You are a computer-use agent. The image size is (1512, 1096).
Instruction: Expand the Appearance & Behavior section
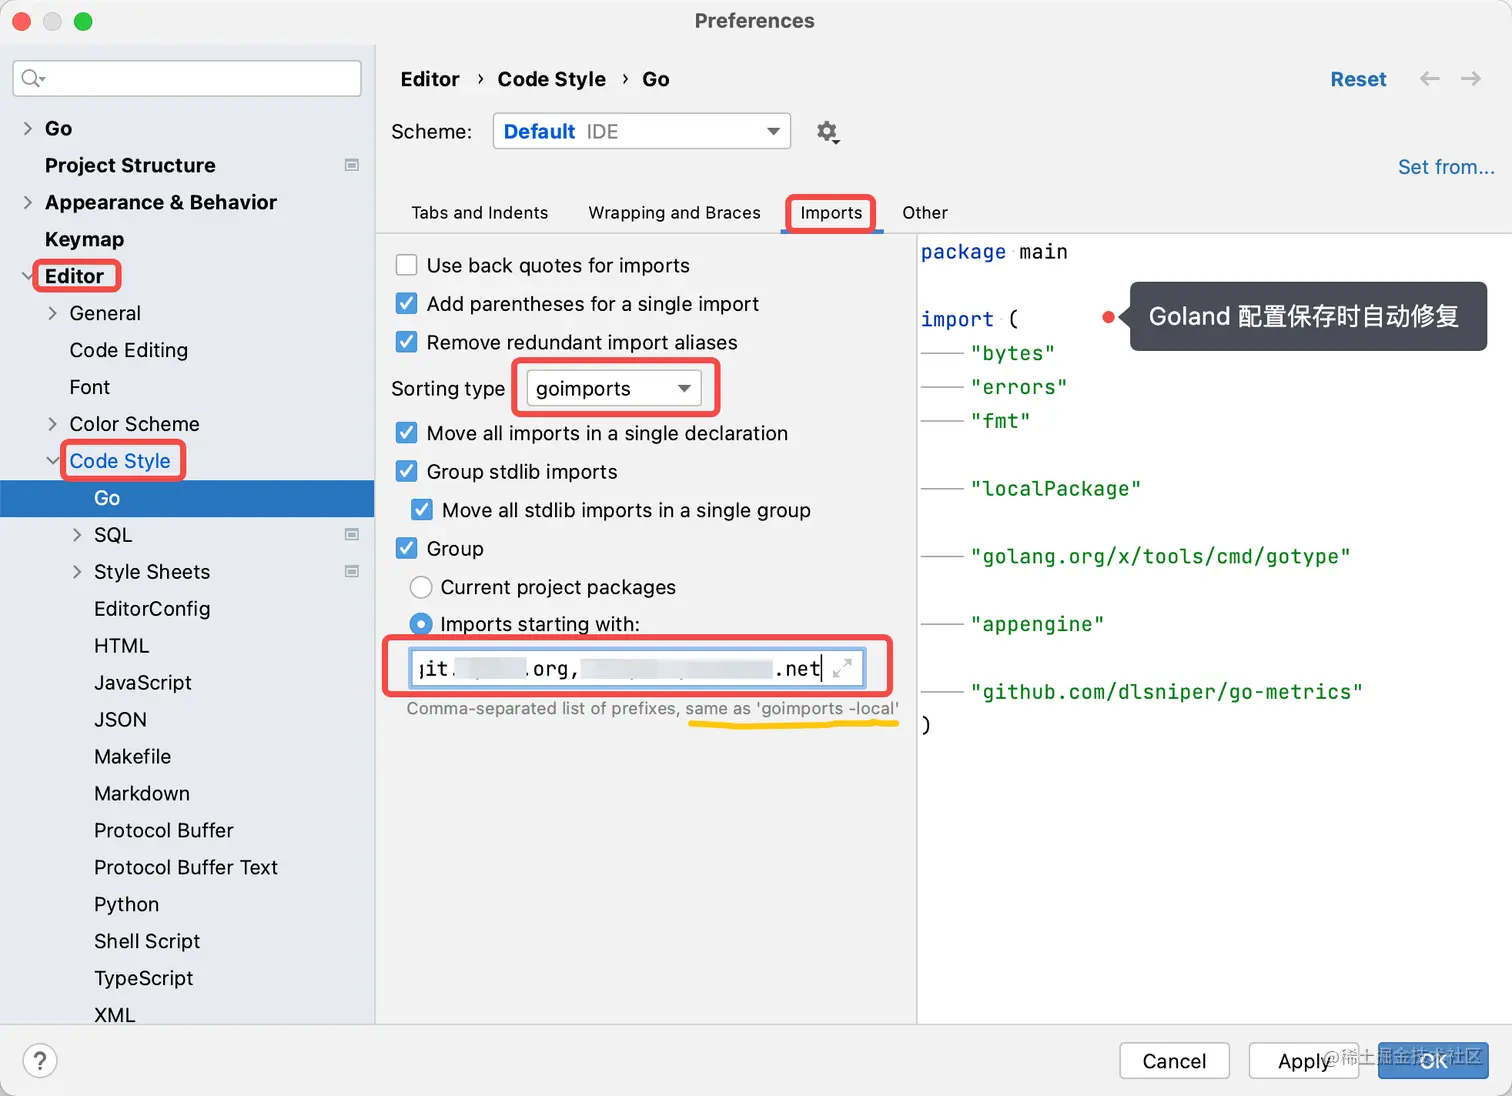pyautogui.click(x=27, y=202)
